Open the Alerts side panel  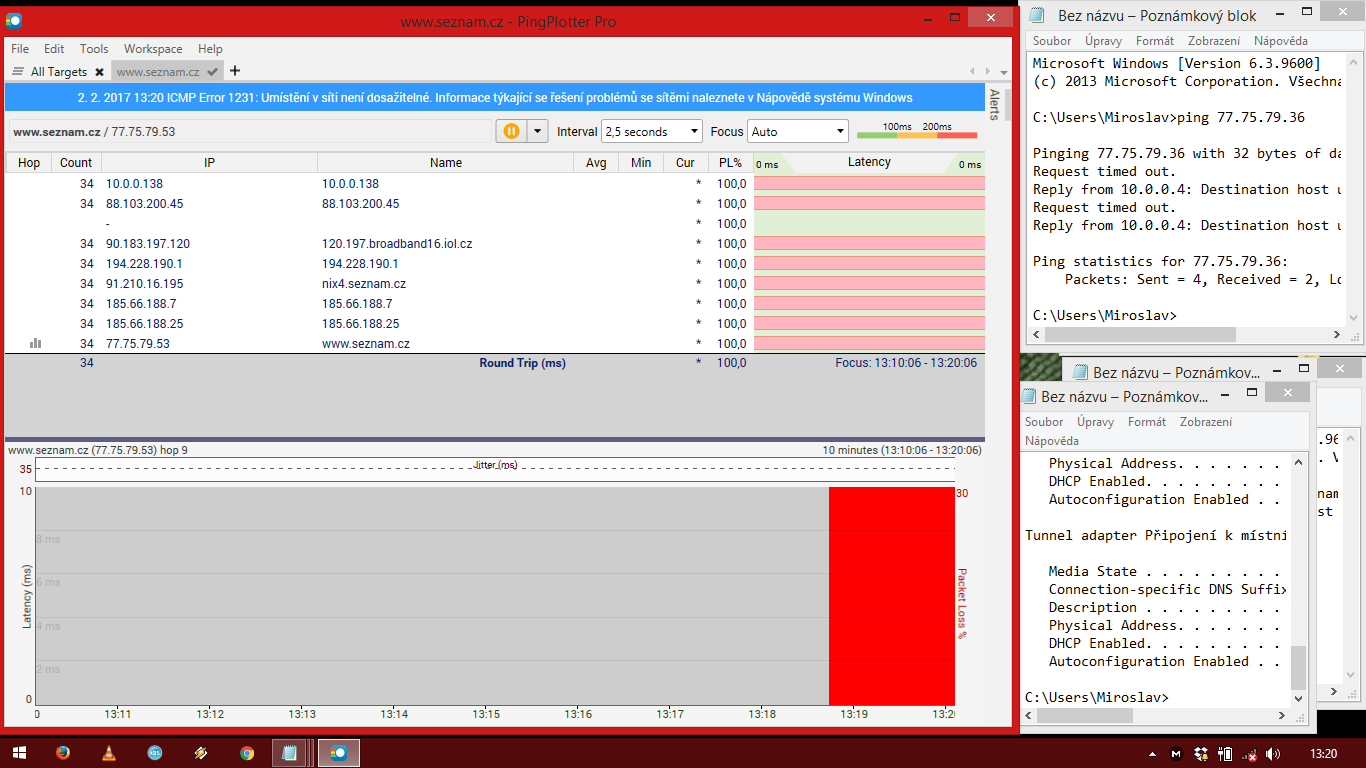pyautogui.click(x=994, y=104)
